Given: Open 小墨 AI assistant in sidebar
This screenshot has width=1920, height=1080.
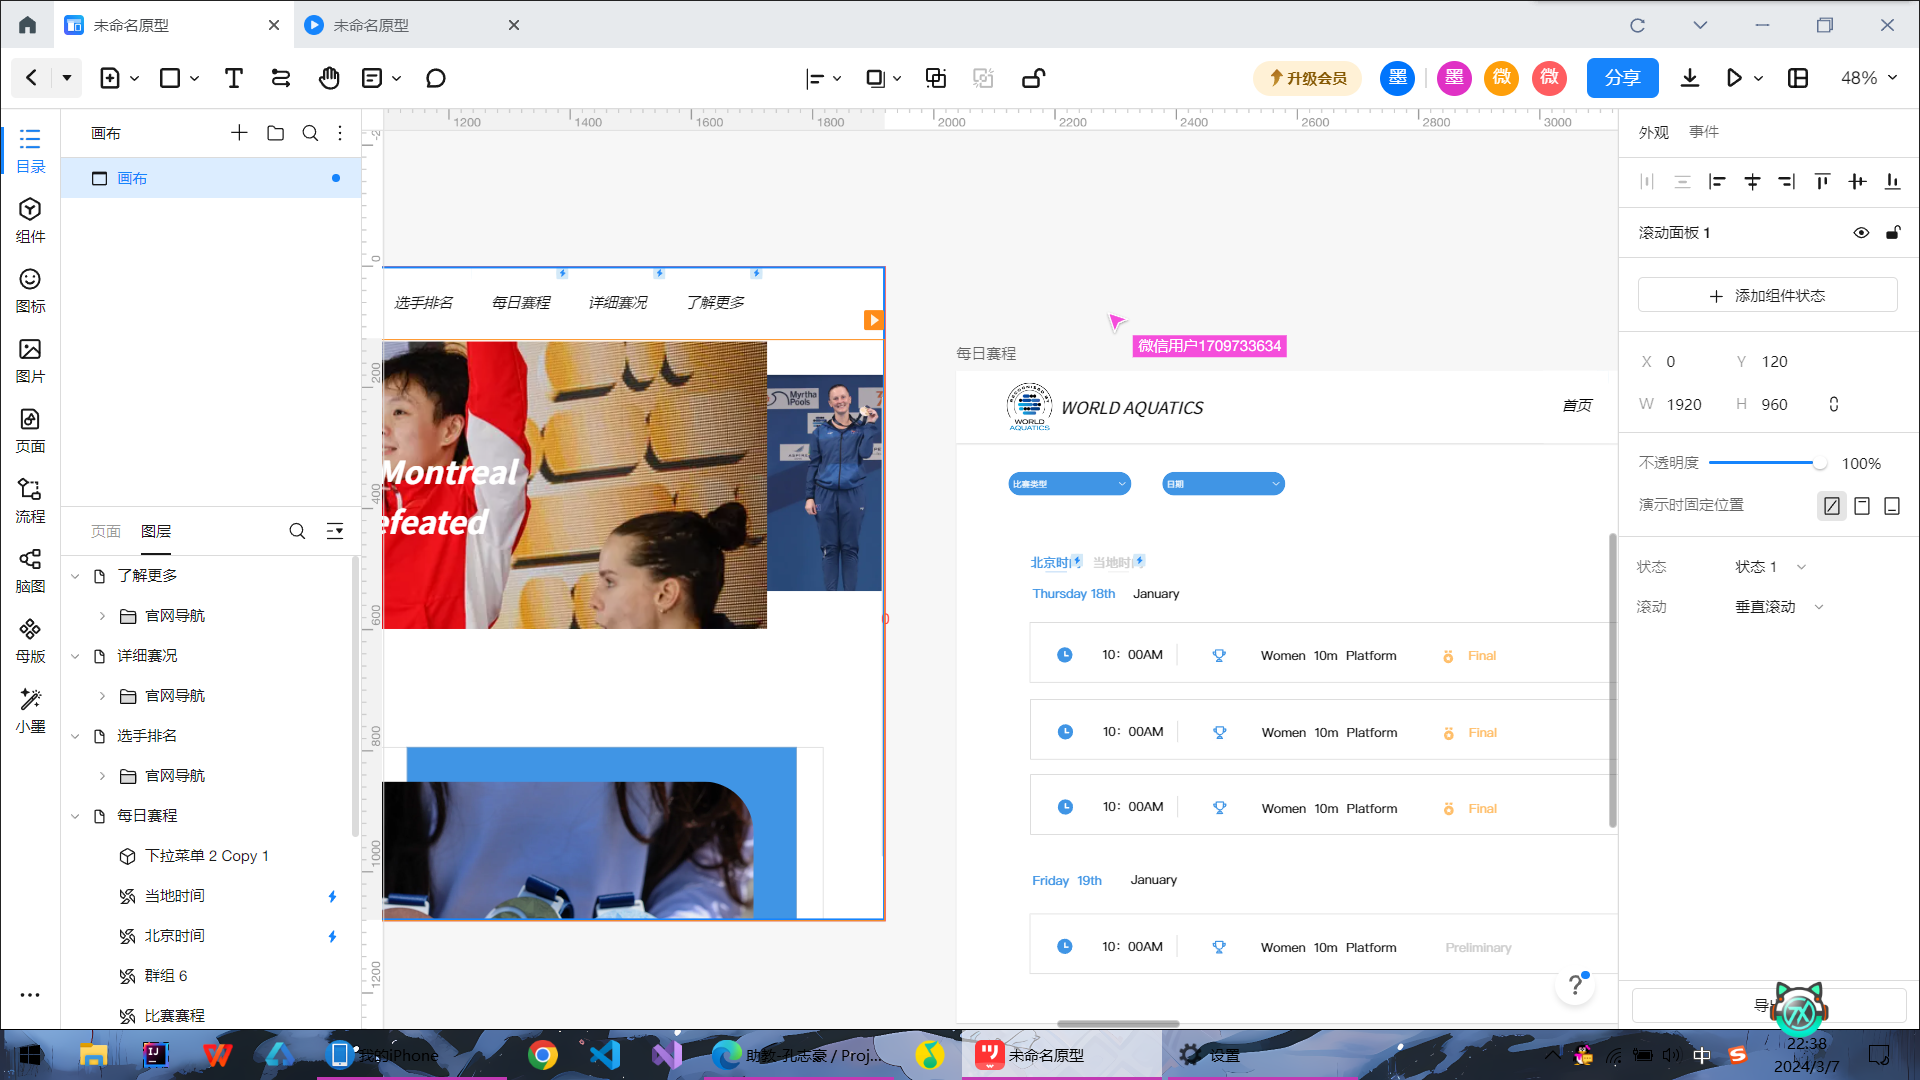Looking at the screenshot, I should coord(30,710).
